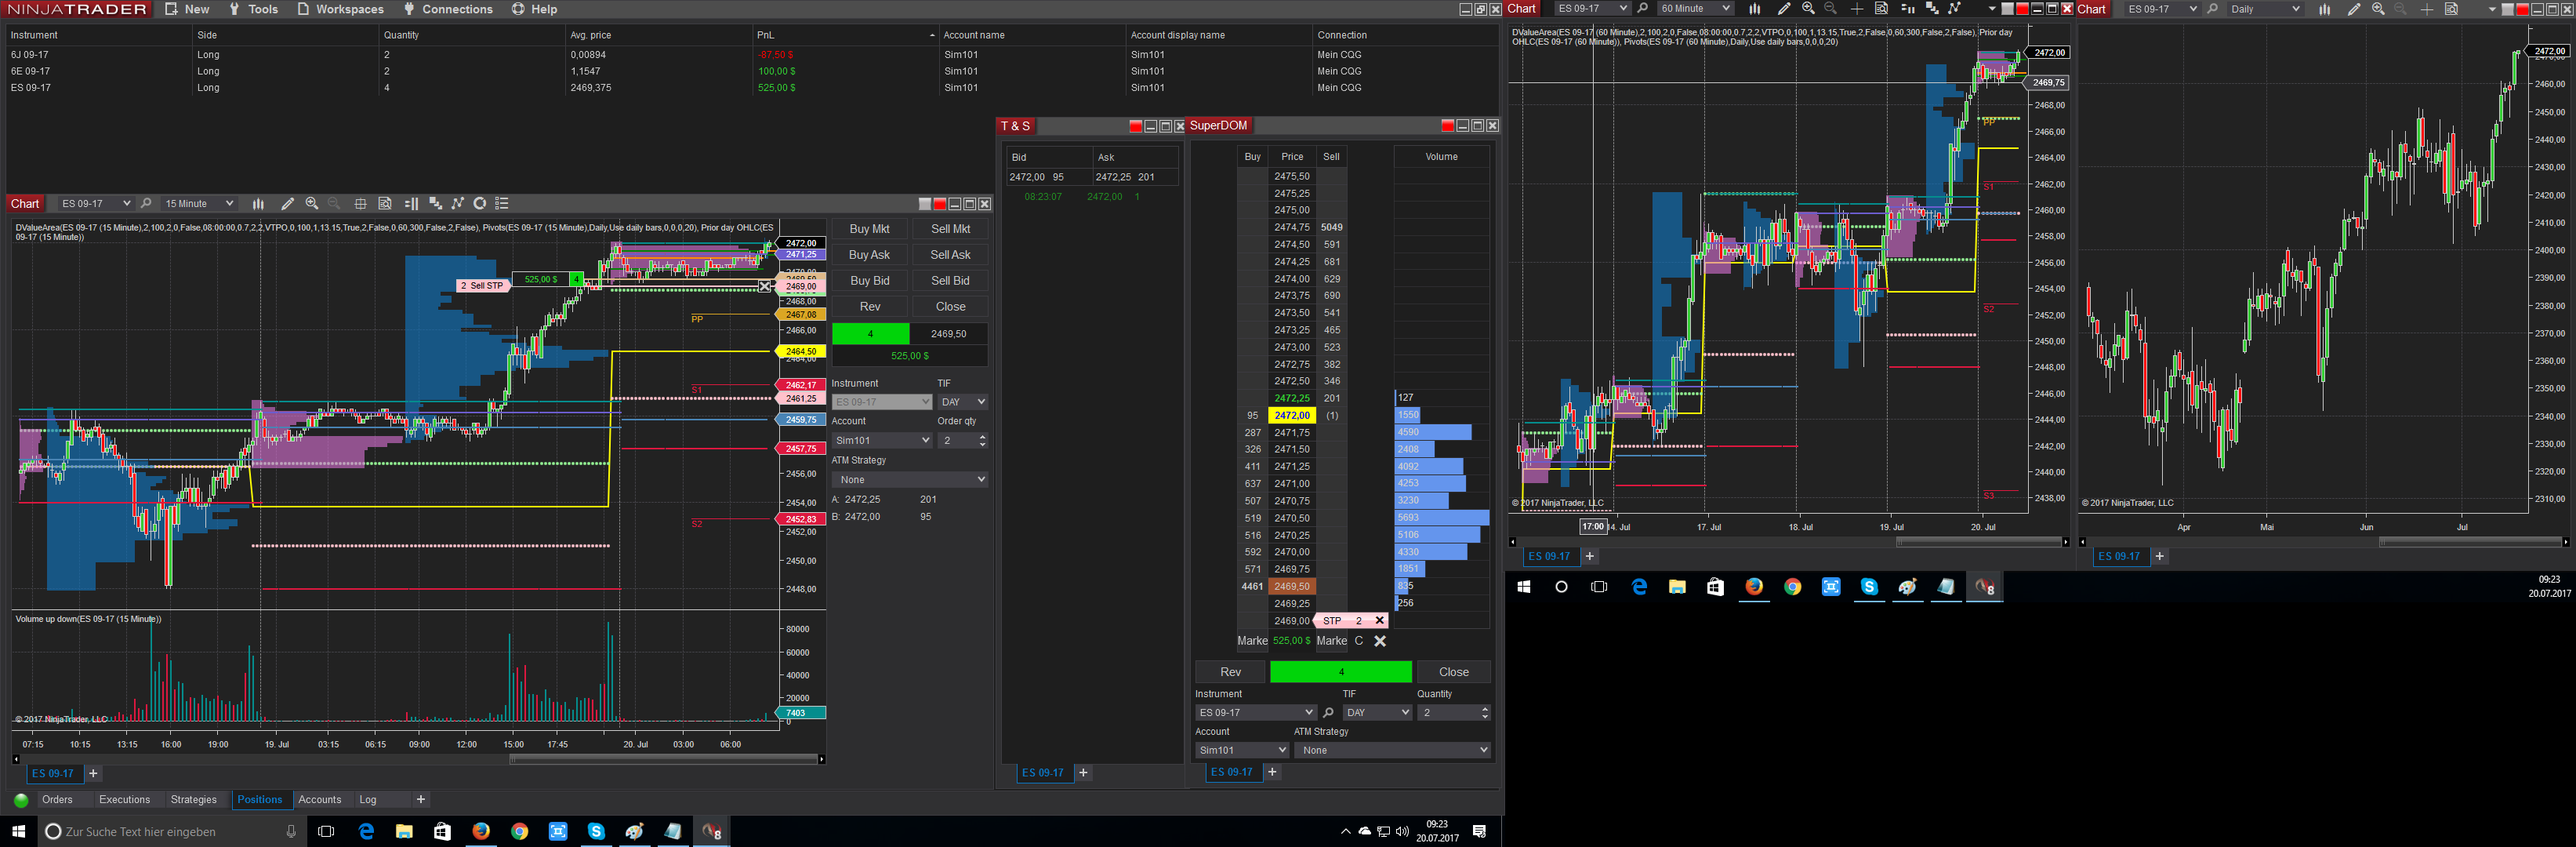2576x847 pixels.
Task: Click Buy Mkt in Chart Trader
Action: (x=870, y=229)
